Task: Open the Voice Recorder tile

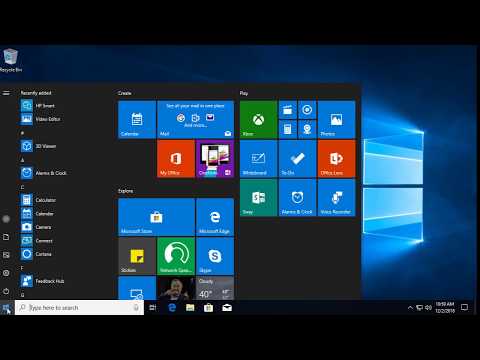Action: (336, 197)
